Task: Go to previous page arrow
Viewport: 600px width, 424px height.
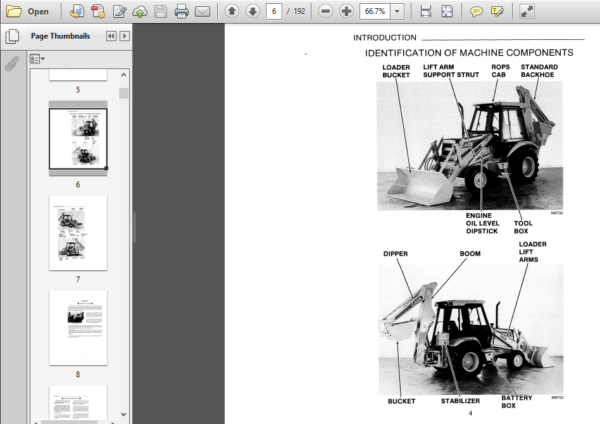Action: click(232, 11)
